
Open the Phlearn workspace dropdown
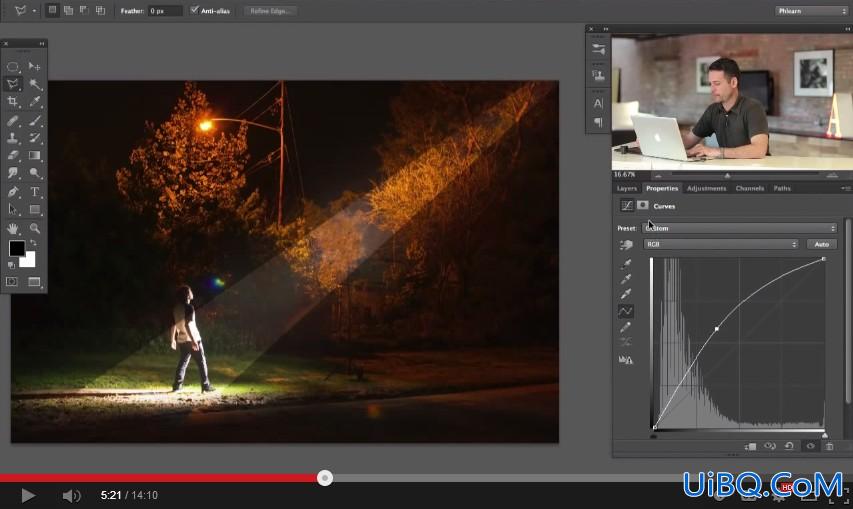point(811,11)
